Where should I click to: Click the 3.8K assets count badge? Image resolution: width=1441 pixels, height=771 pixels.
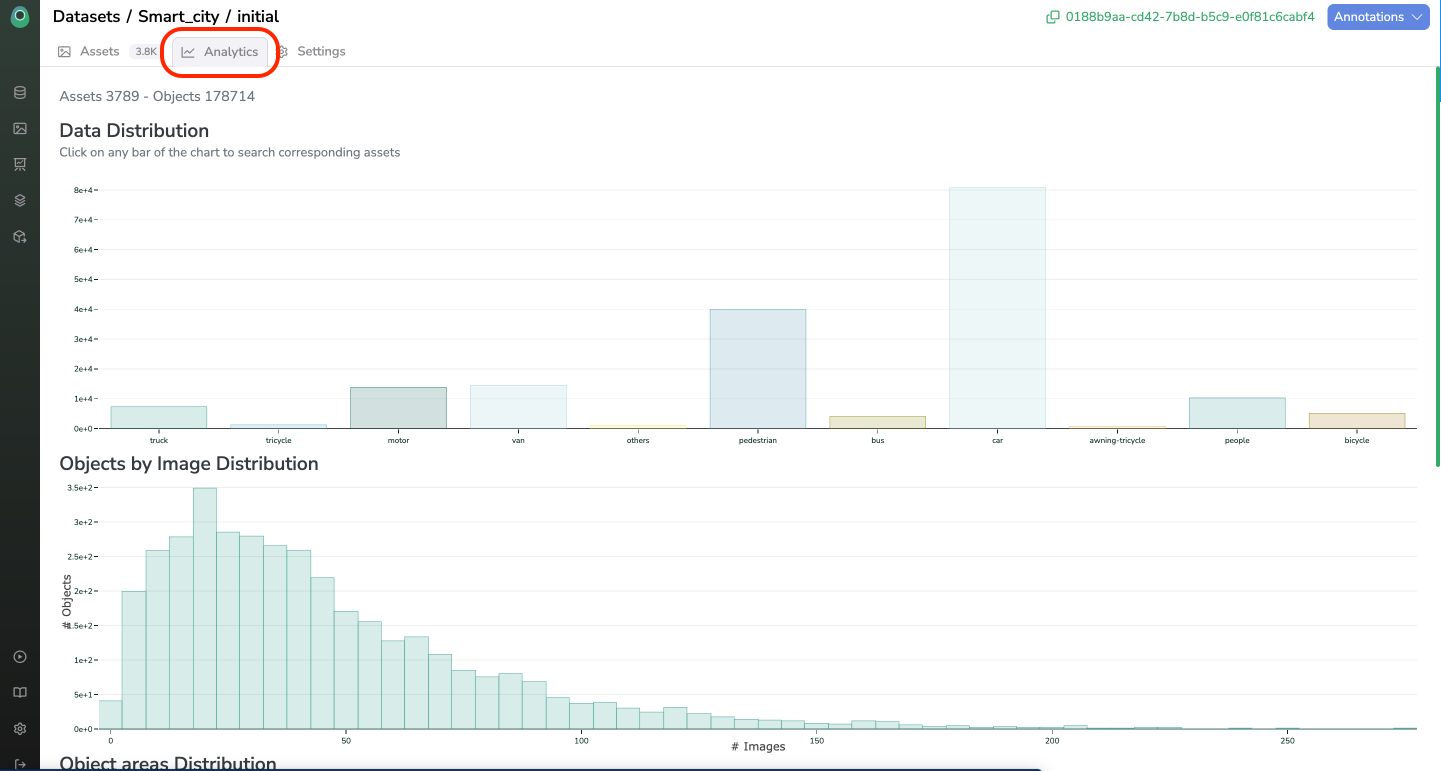tap(146, 52)
